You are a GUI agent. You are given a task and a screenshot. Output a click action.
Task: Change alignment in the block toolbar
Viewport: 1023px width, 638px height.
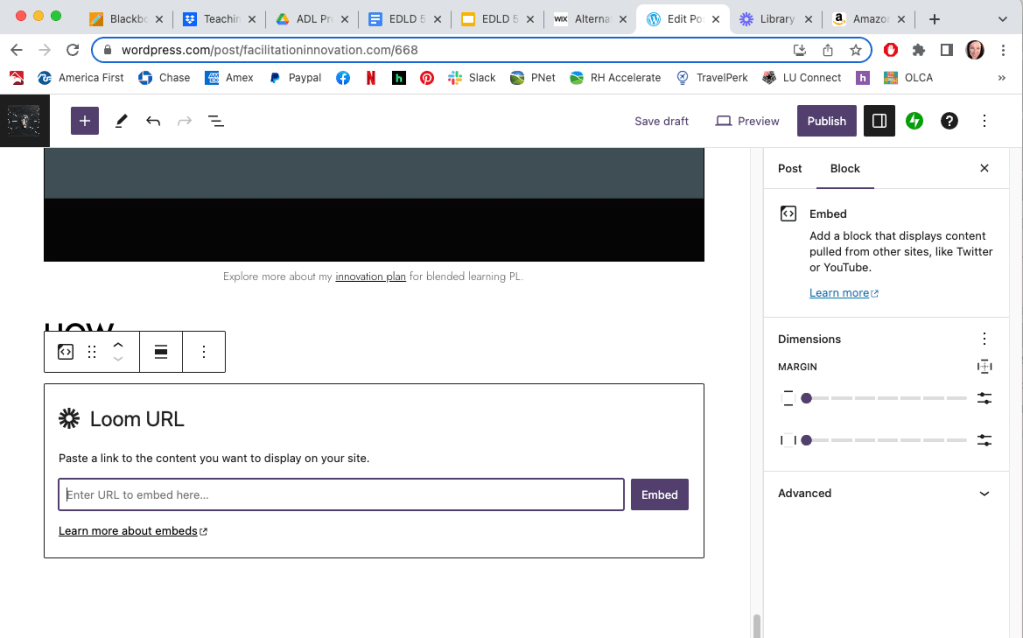click(161, 352)
